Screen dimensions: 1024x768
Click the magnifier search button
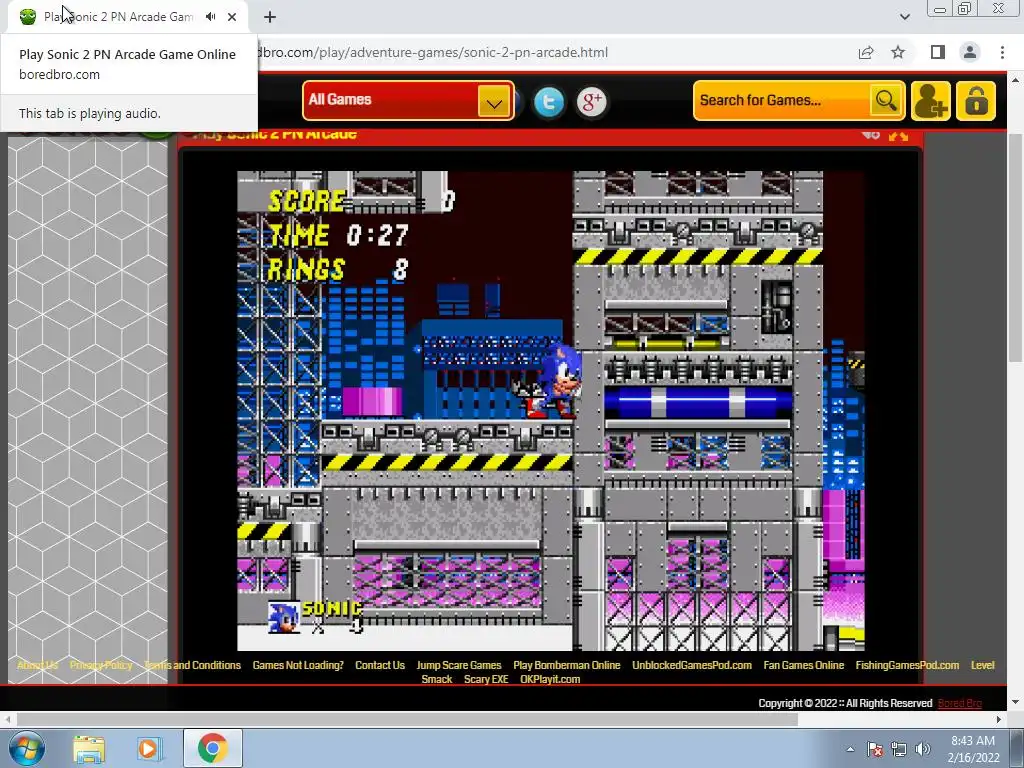(886, 101)
